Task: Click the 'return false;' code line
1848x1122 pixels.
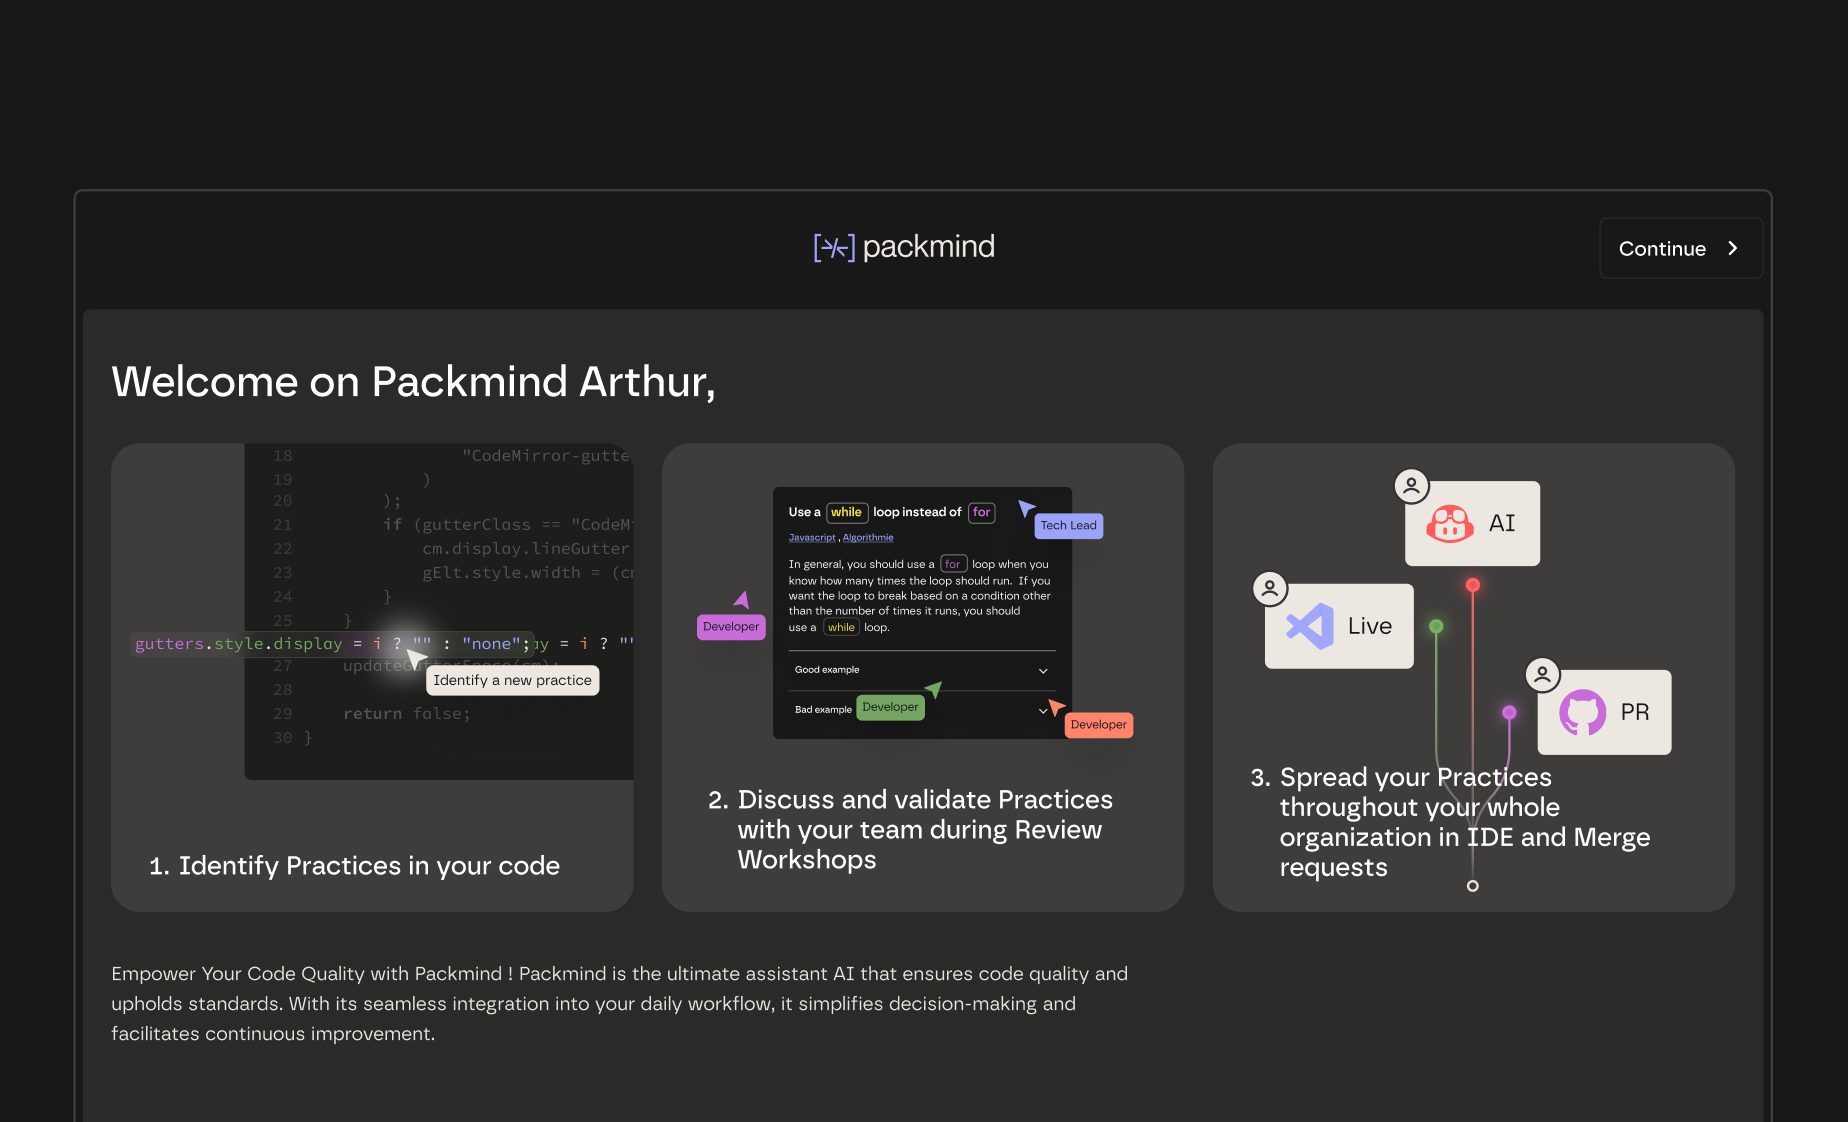Action: [406, 713]
